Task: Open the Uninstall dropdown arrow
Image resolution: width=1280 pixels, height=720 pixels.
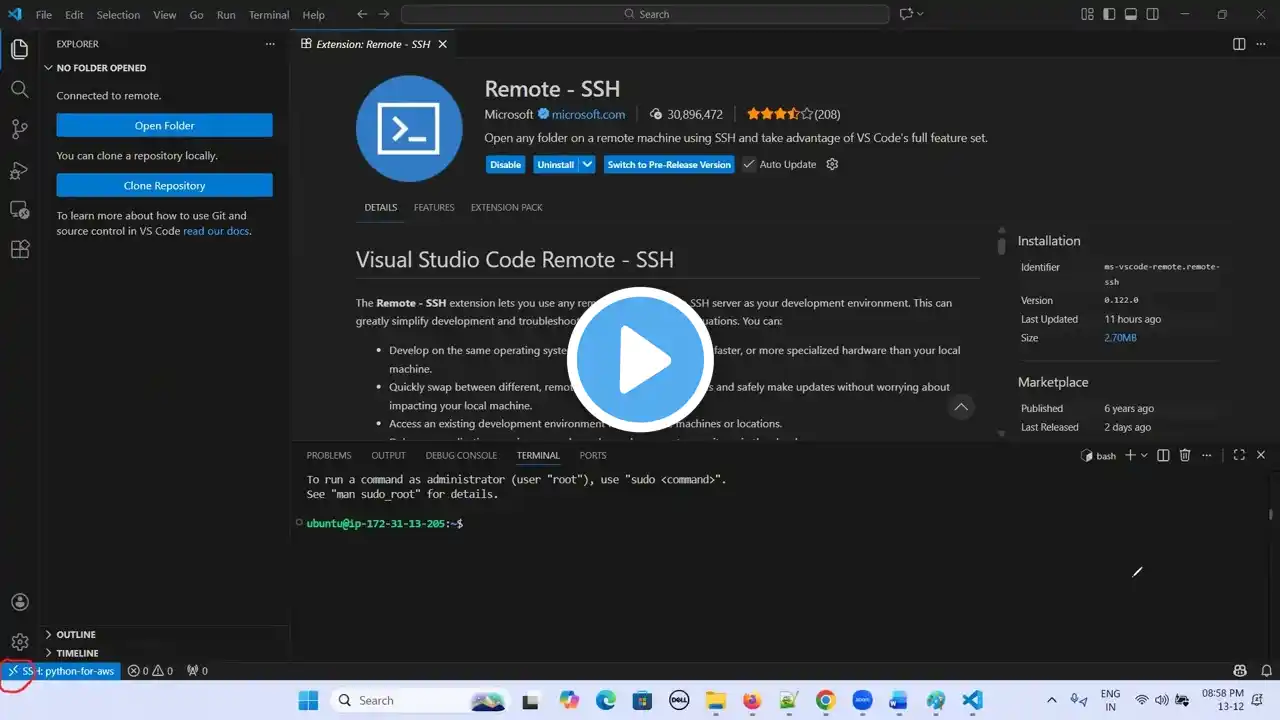Action: tap(588, 164)
